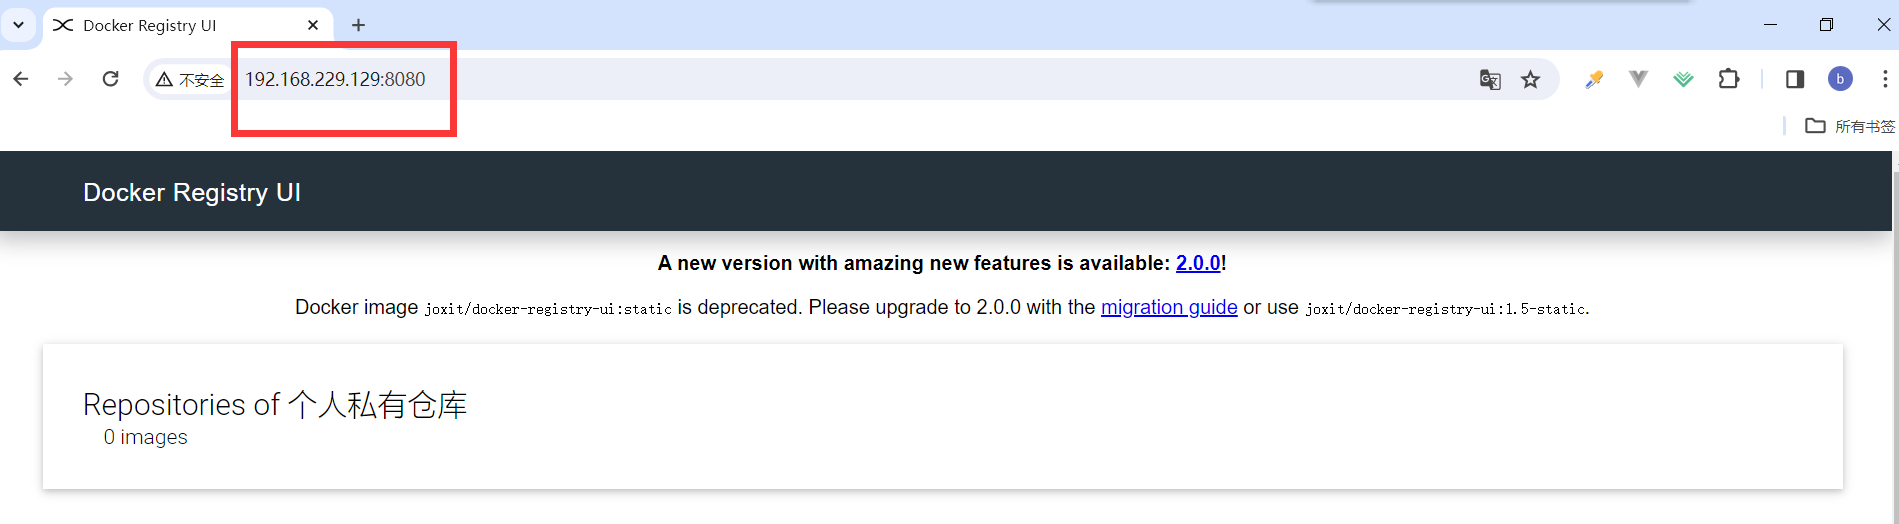This screenshot has height=524, width=1899.
Task: Open the Google Translate icon in address bar
Action: click(x=1490, y=80)
